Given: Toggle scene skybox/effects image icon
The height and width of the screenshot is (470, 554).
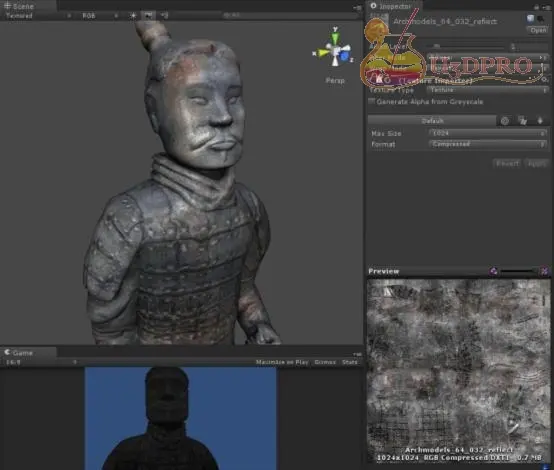Looking at the screenshot, I should pos(148,16).
